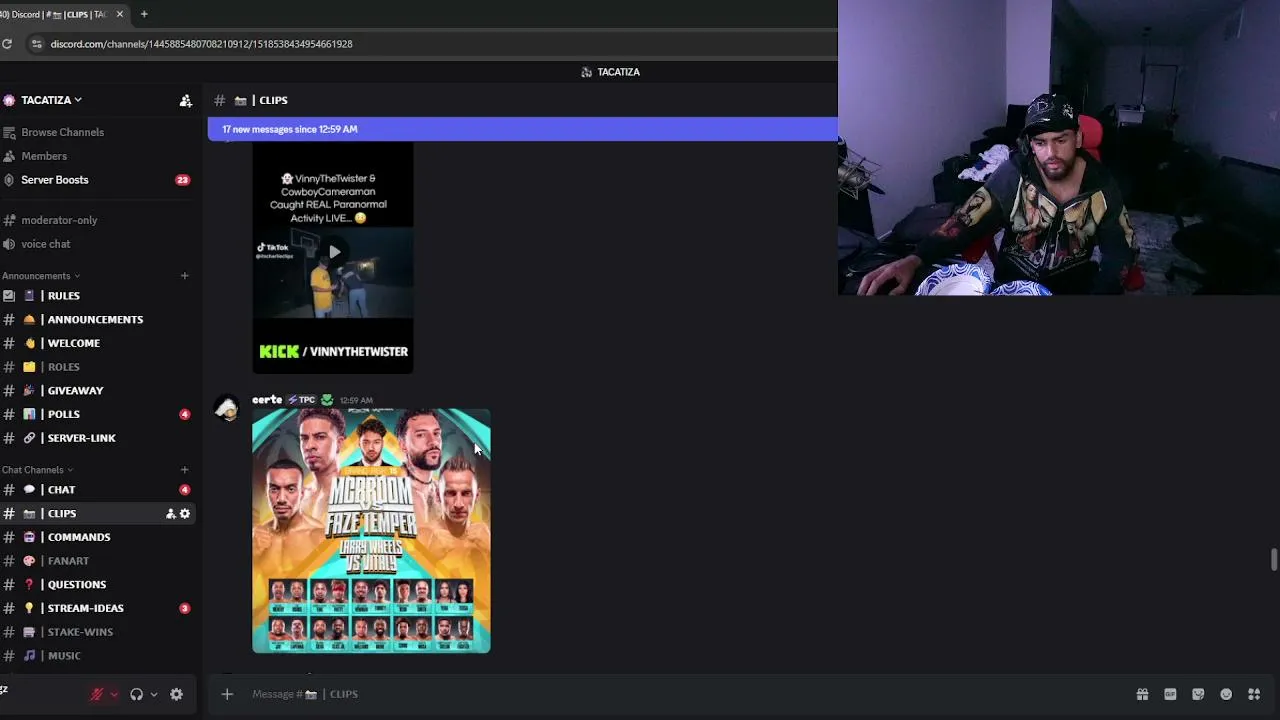Open the GIVEAWAY channel
This screenshot has height=720, width=1280.
point(75,390)
